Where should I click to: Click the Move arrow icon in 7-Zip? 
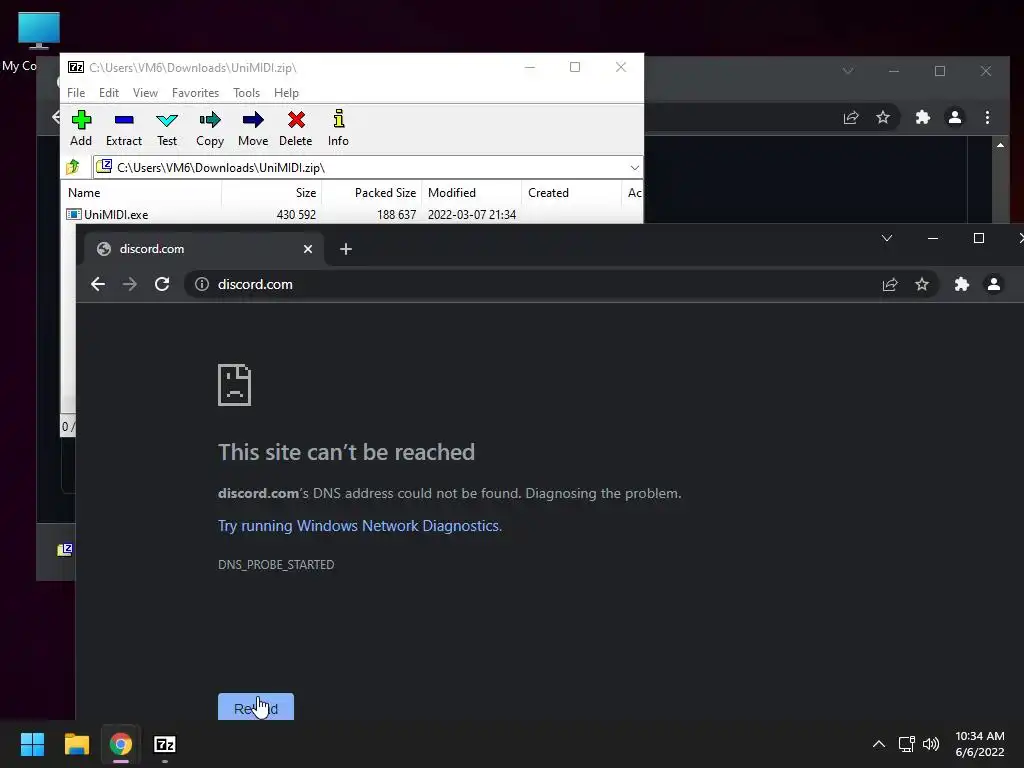[253, 129]
